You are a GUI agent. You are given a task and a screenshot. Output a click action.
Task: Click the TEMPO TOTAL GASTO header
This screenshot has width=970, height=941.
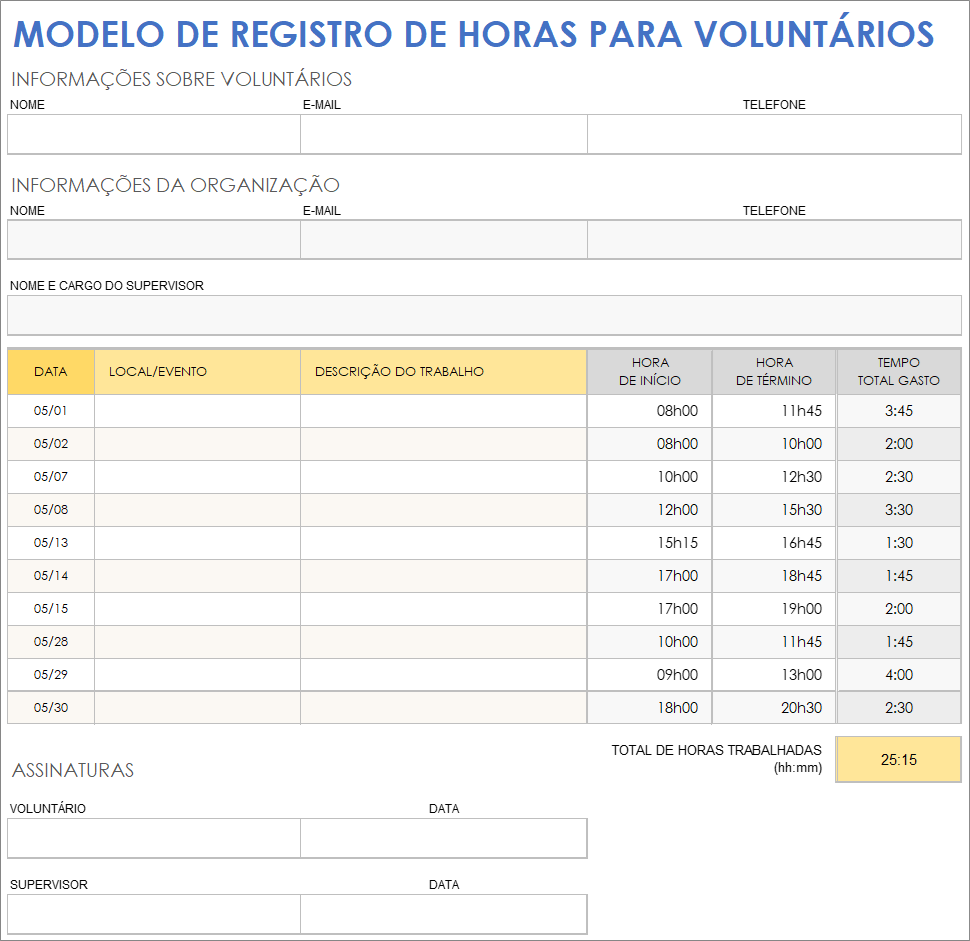pyautogui.click(x=898, y=371)
